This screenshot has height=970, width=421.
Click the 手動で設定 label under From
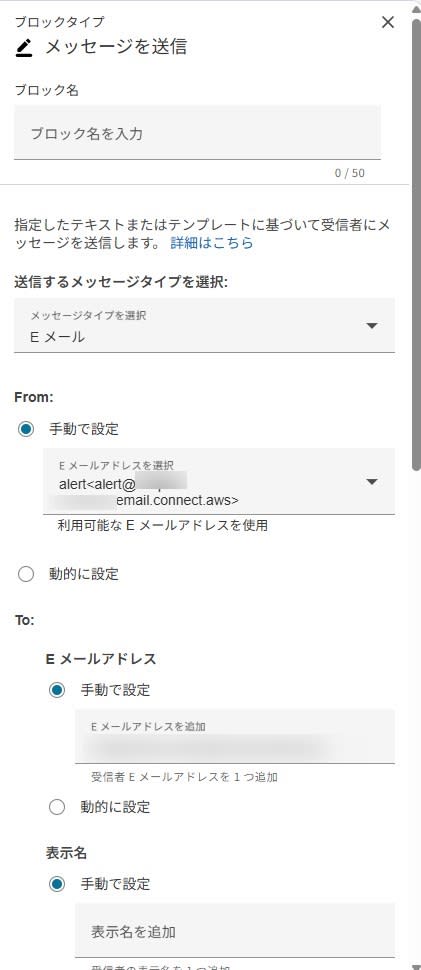click(x=84, y=429)
